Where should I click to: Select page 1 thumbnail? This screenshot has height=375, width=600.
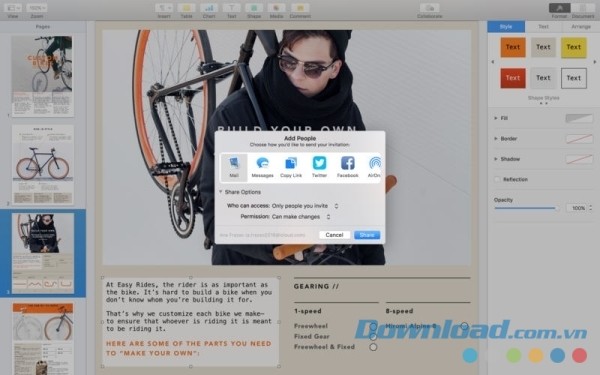tap(42, 77)
